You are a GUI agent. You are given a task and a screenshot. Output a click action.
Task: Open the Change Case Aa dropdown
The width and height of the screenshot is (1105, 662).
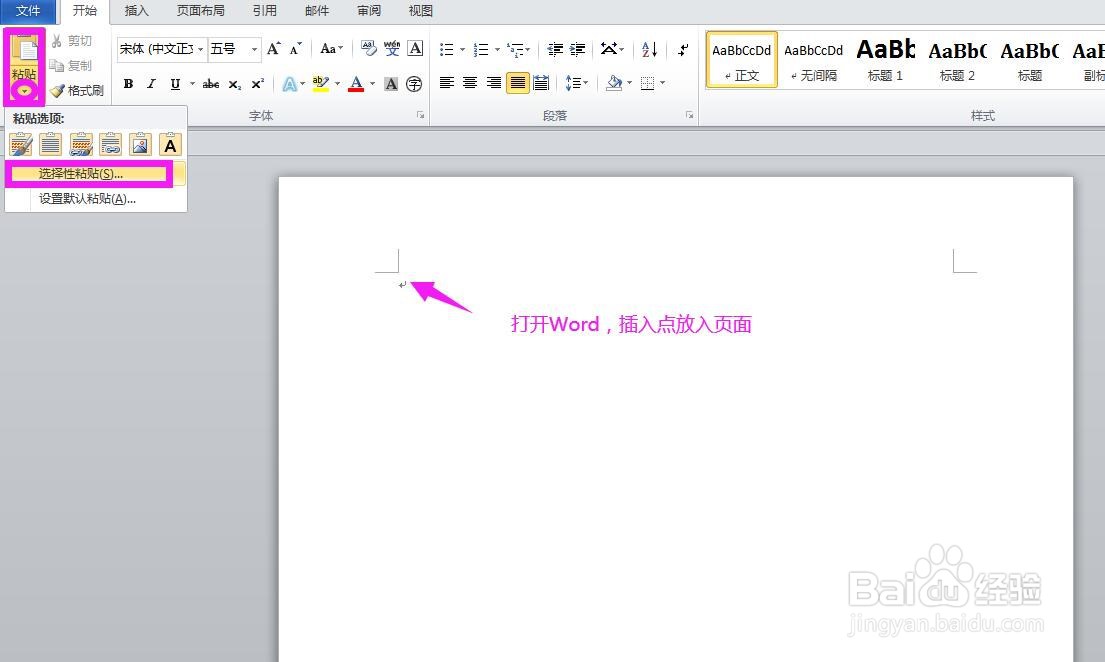[331, 49]
